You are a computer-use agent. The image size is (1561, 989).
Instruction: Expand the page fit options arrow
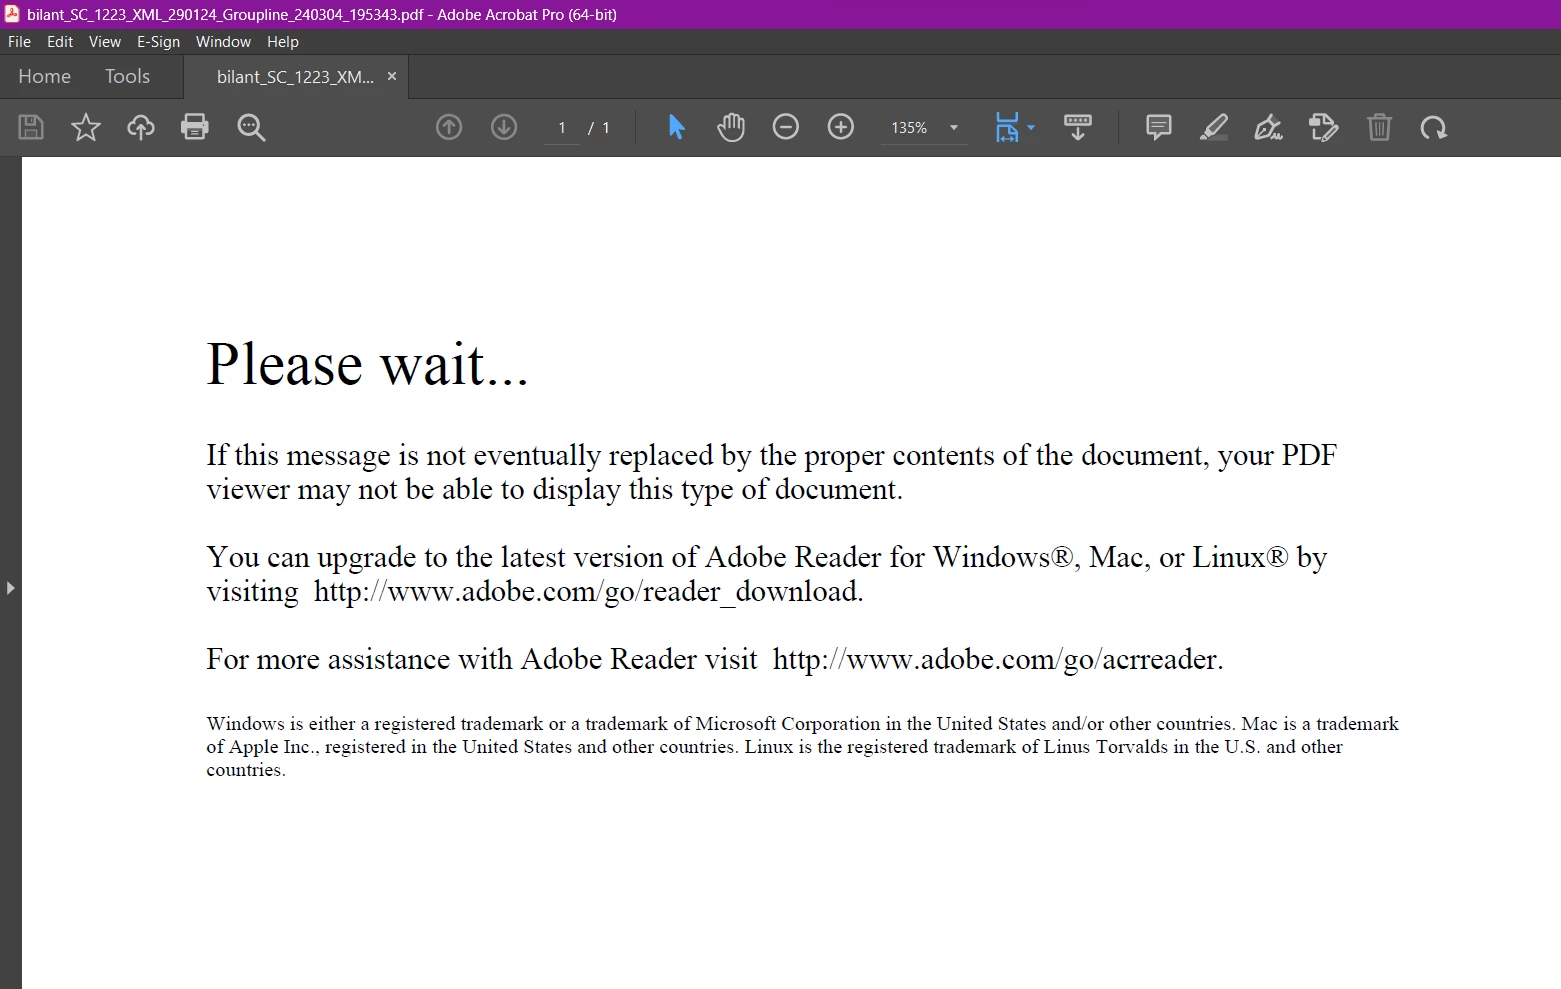click(x=1031, y=127)
